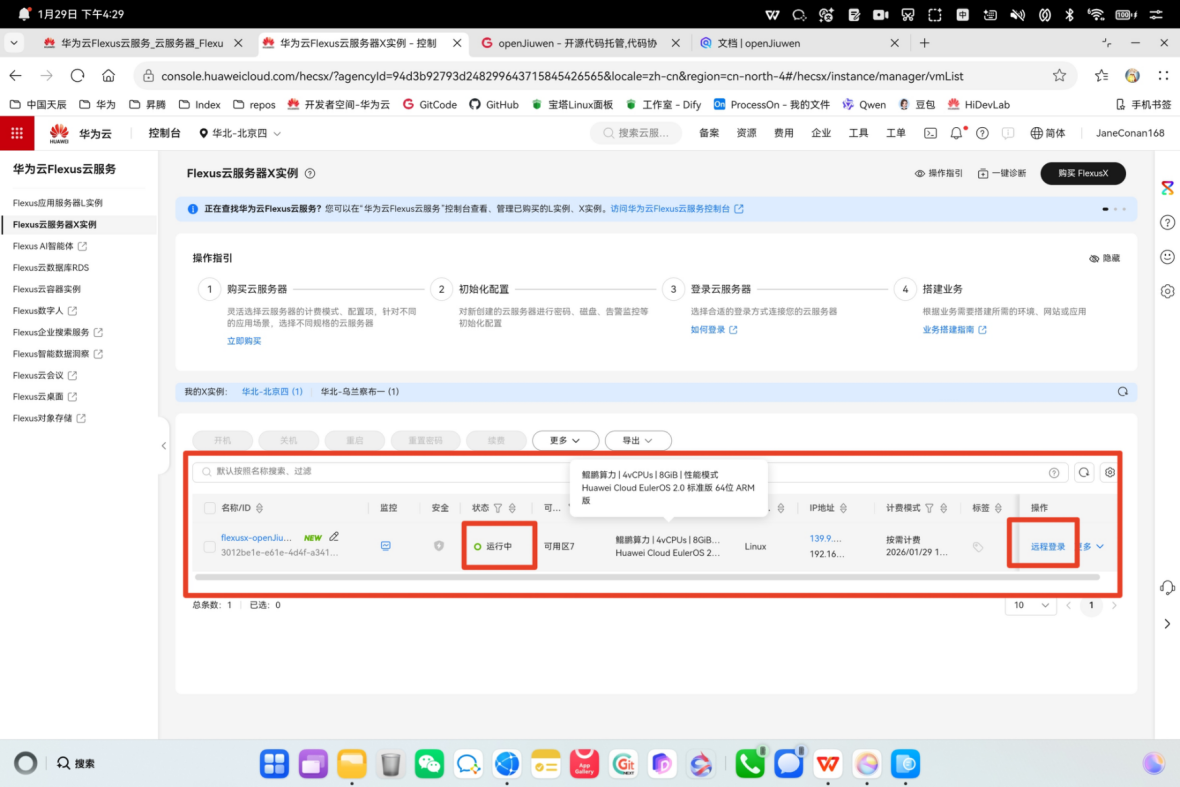The width and height of the screenshot is (1180, 787).
Task: Click the info icon beside Flexus云服务器X实例 title
Action: click(310, 173)
